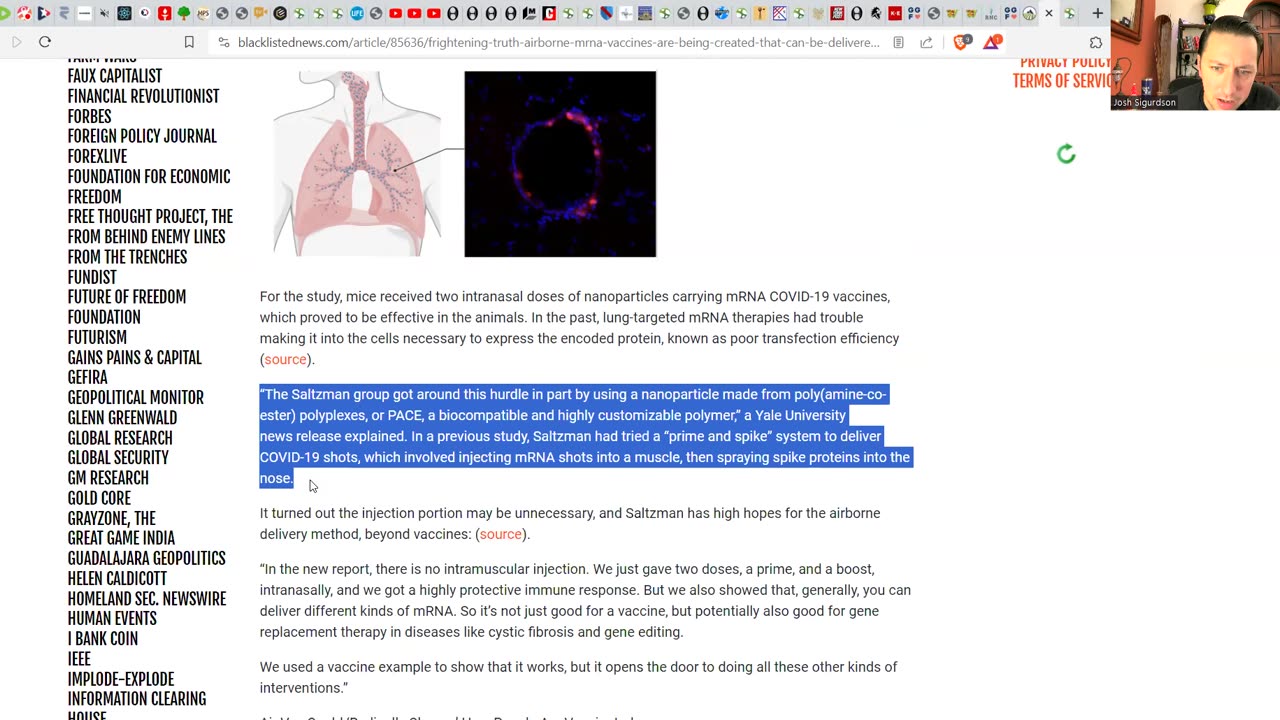This screenshot has height=720, width=1280.
Task: Open the GLOBAL SECURITY link
Action: [118, 457]
